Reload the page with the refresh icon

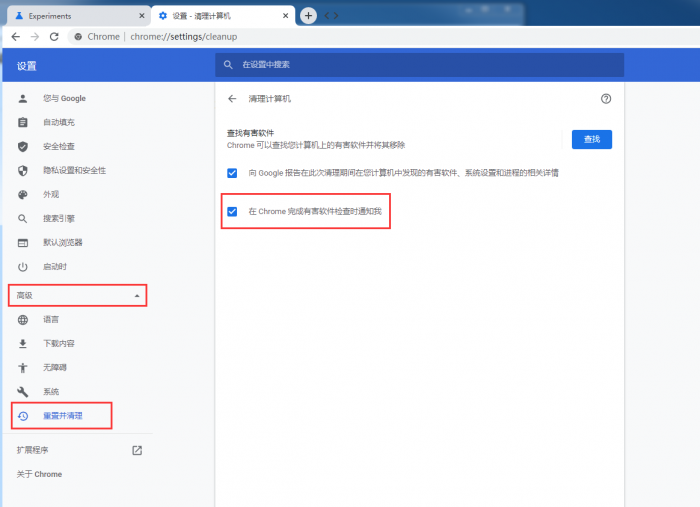coord(54,37)
